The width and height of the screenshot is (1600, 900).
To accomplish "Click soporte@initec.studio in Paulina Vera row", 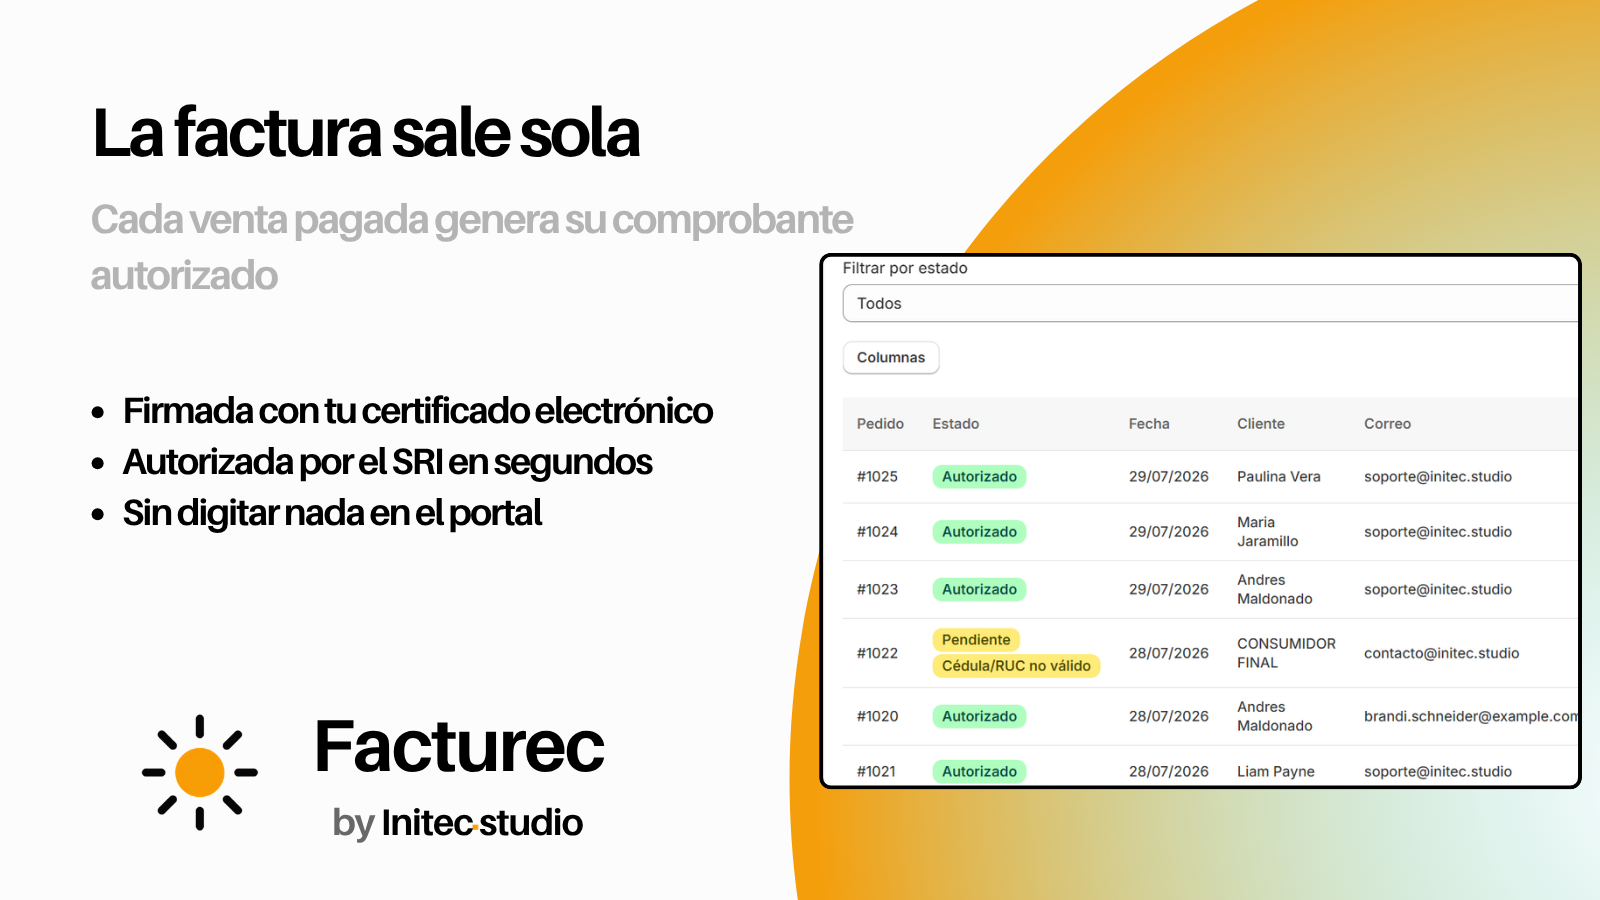I will click(1438, 477).
